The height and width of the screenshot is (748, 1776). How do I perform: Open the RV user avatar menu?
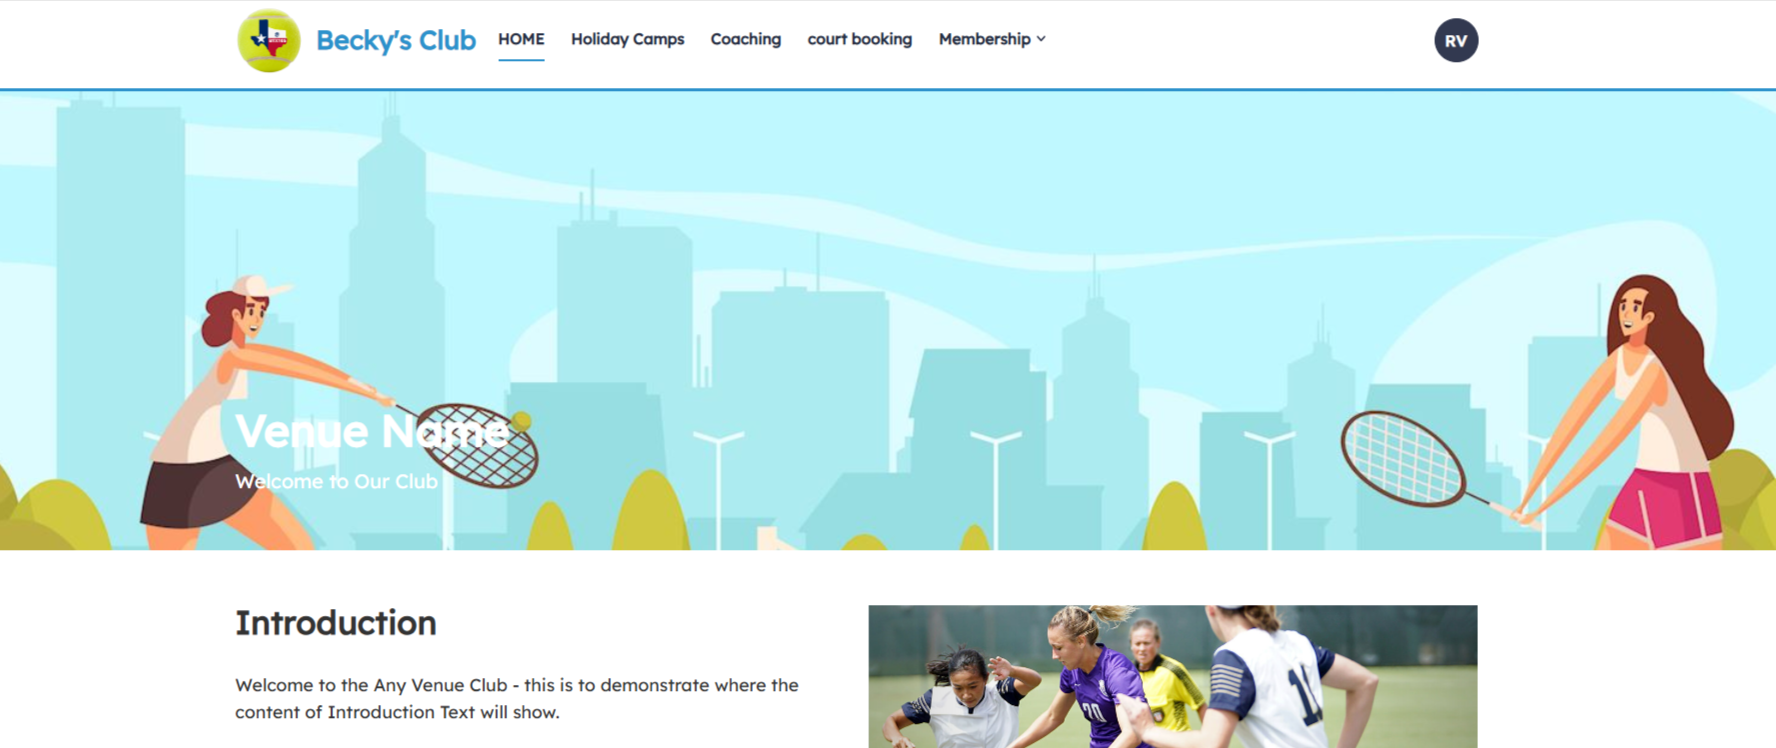coord(1455,41)
